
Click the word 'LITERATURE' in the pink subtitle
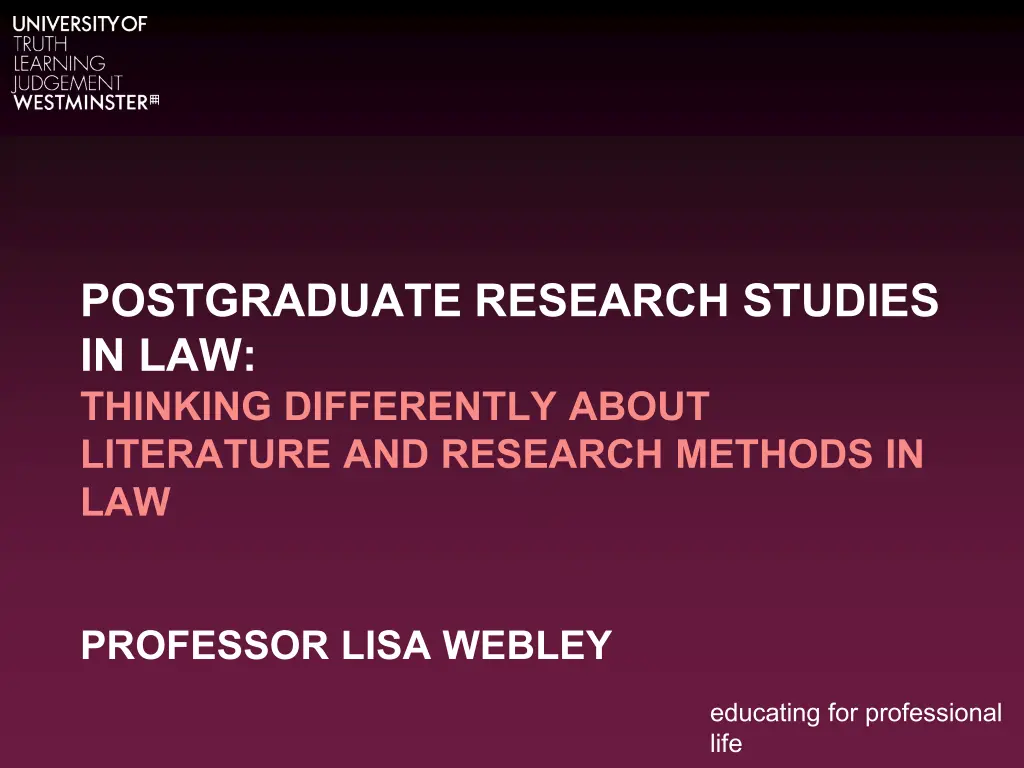[204, 455]
